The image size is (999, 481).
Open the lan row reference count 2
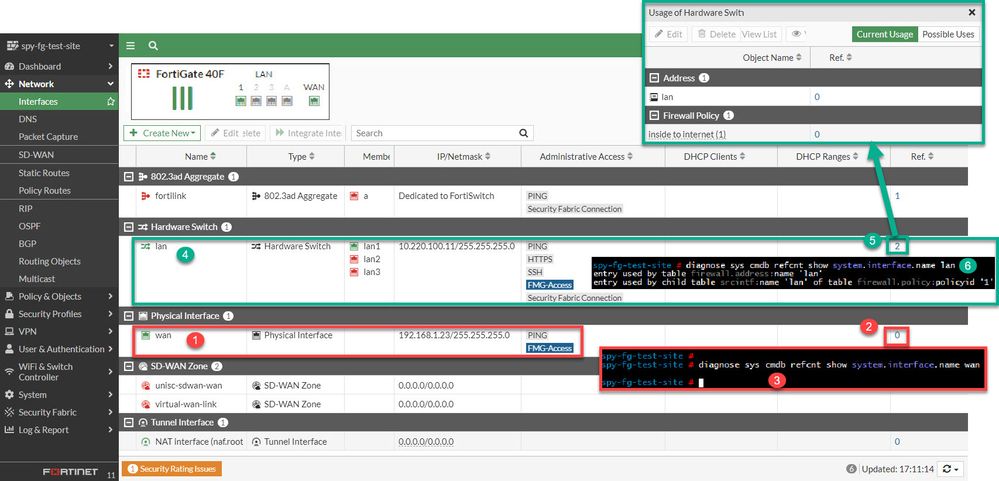[896, 245]
